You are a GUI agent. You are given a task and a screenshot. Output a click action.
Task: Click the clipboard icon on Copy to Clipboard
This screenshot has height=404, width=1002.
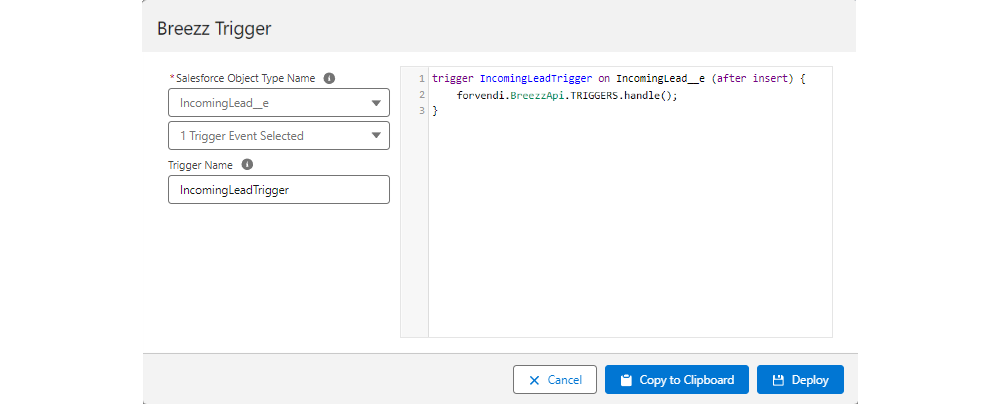[x=626, y=380]
